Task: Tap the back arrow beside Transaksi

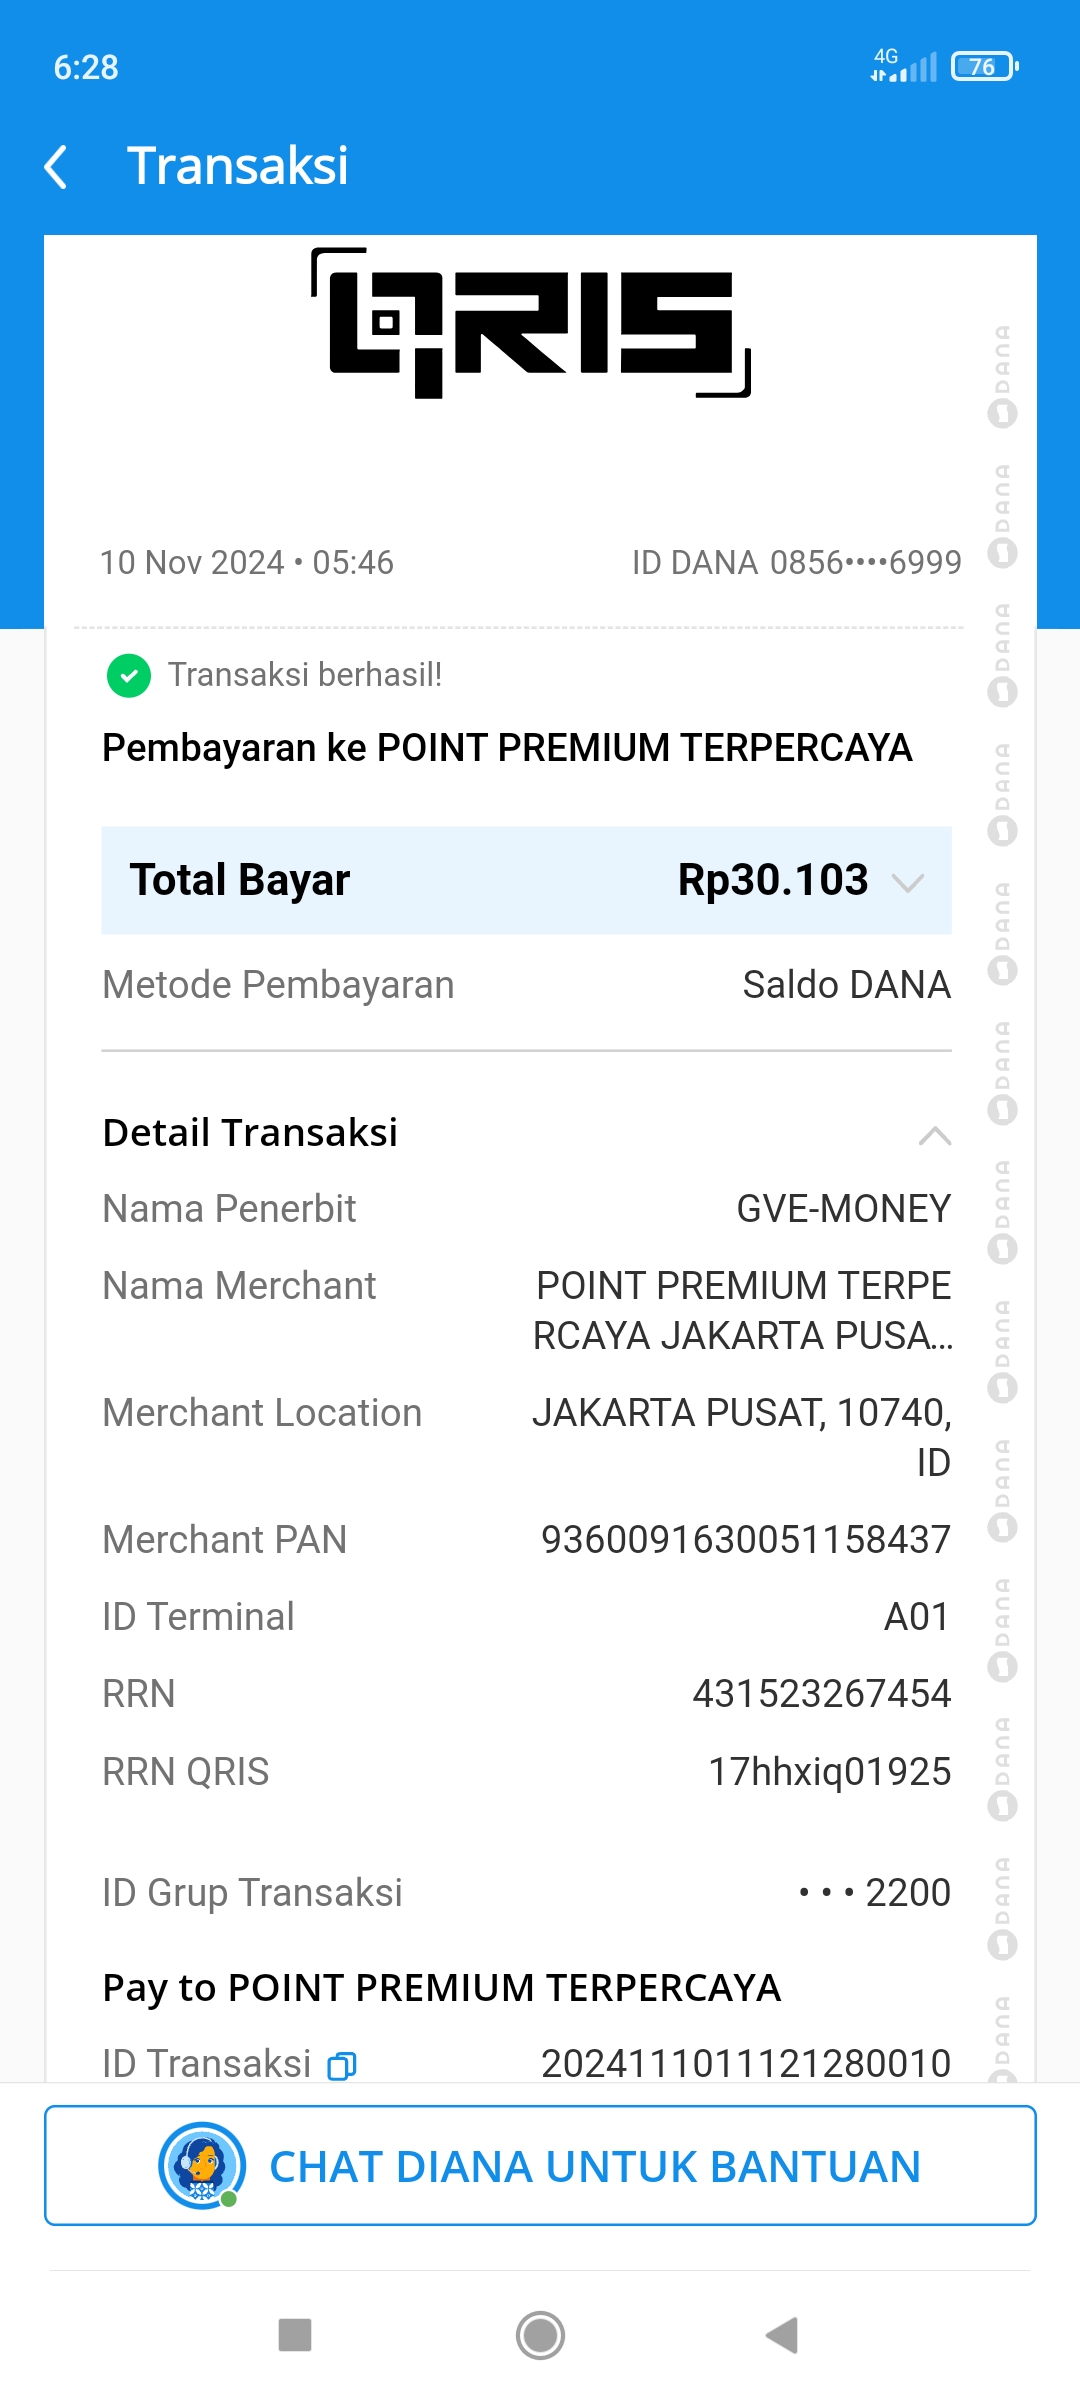Action: point(57,166)
